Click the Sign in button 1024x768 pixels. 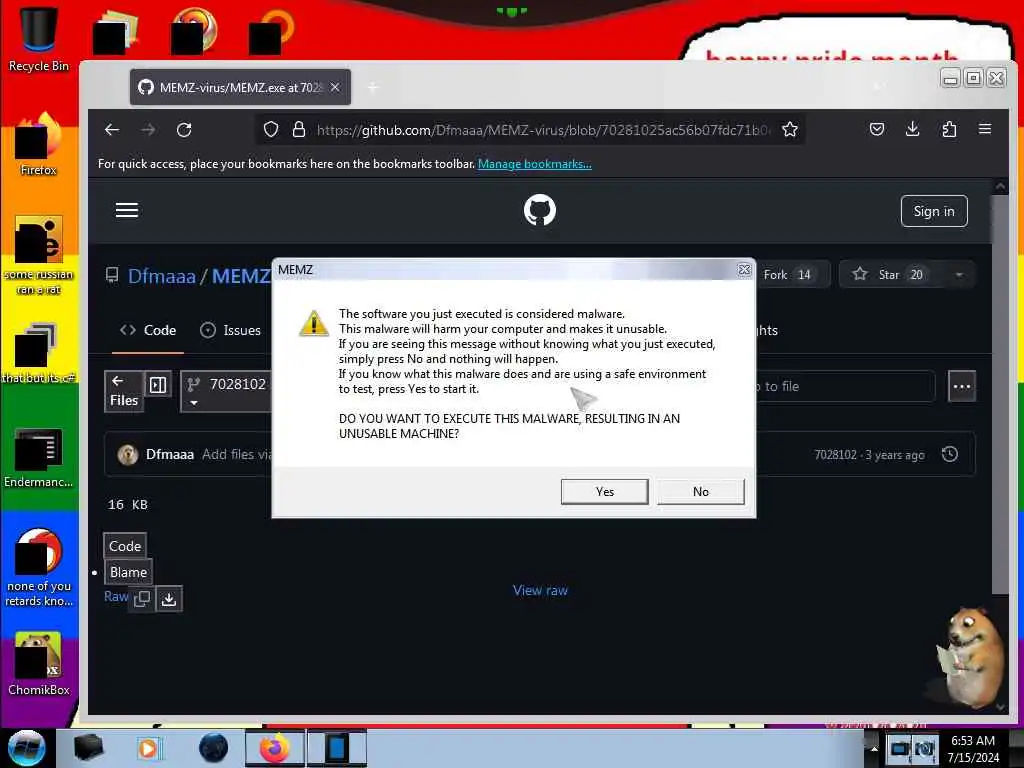click(934, 211)
